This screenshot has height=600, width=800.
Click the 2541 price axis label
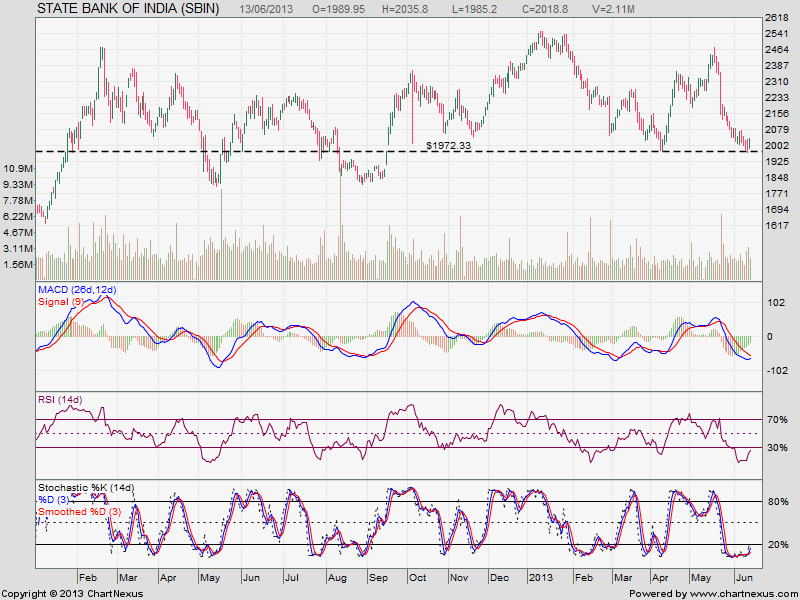[x=777, y=34]
